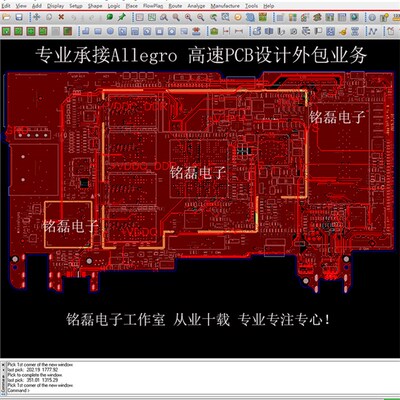Open the Display menu
The width and height of the screenshot is (400, 400).
pyautogui.click(x=55, y=6)
